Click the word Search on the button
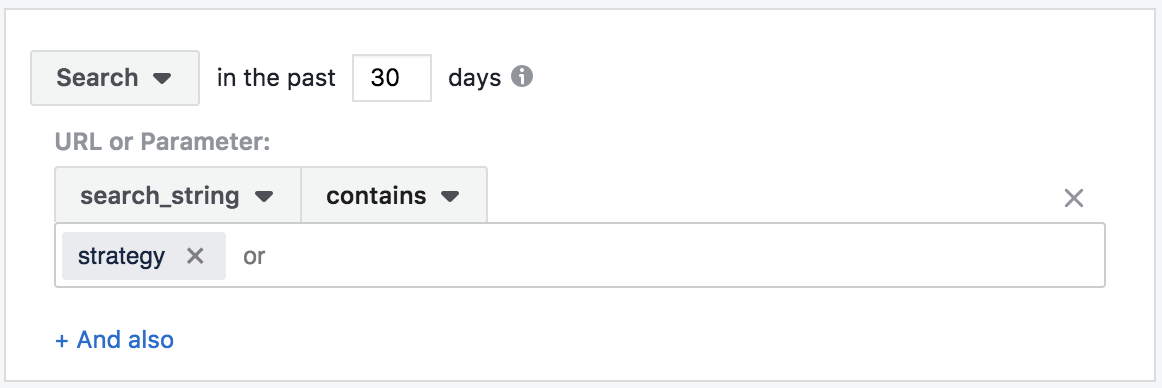Screen dimensions: 1162x388 coord(97,78)
